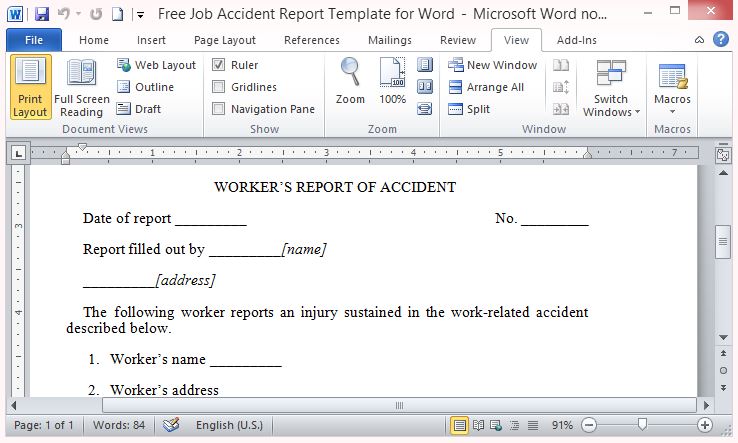The width and height of the screenshot is (738, 443).
Task: Click the vertical scrollbar up arrow
Action: click(x=723, y=173)
